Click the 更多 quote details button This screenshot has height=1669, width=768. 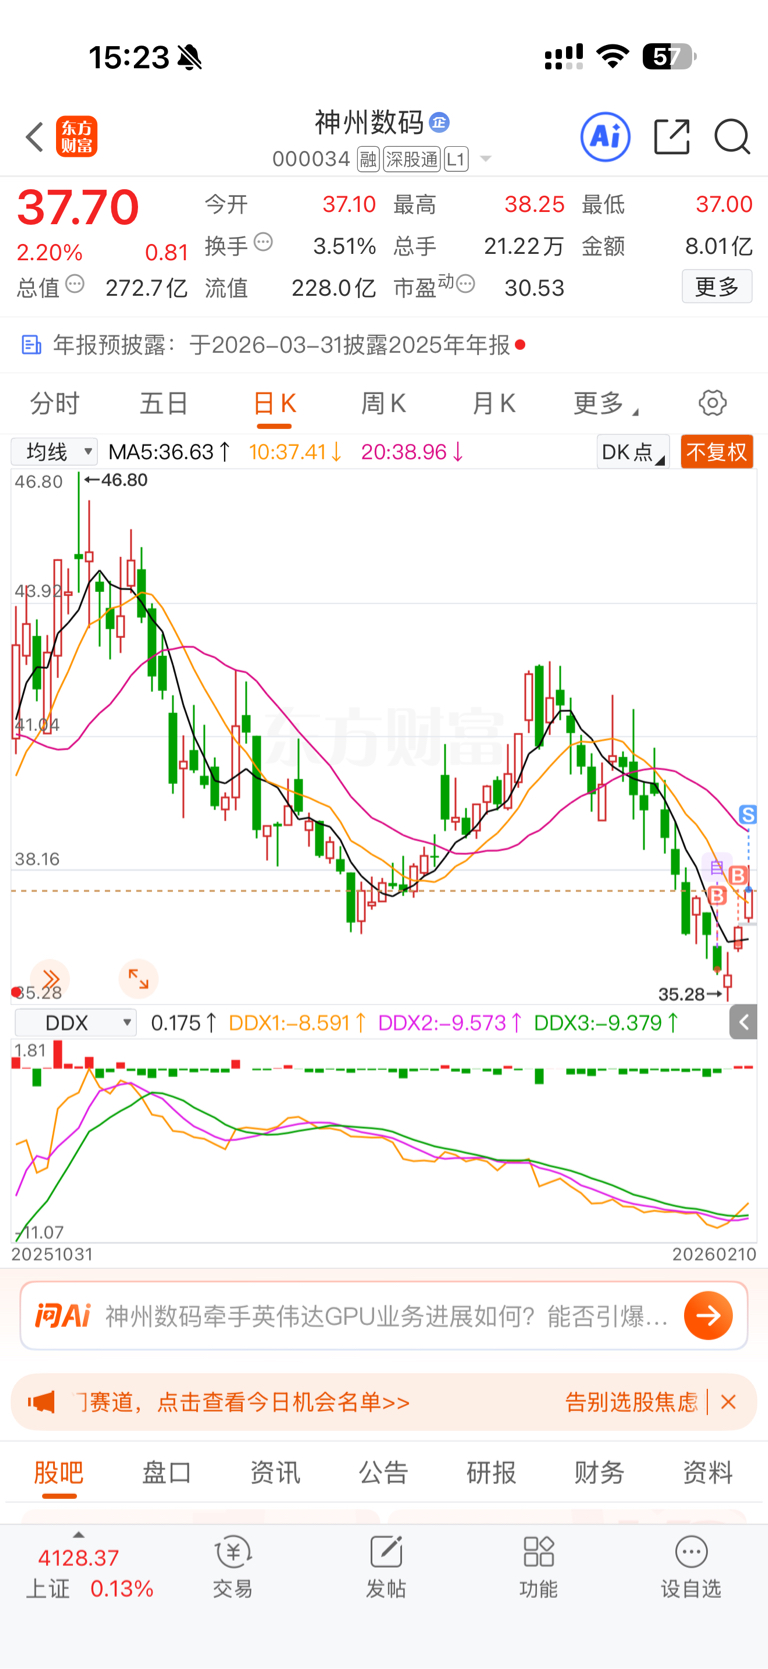tap(717, 287)
